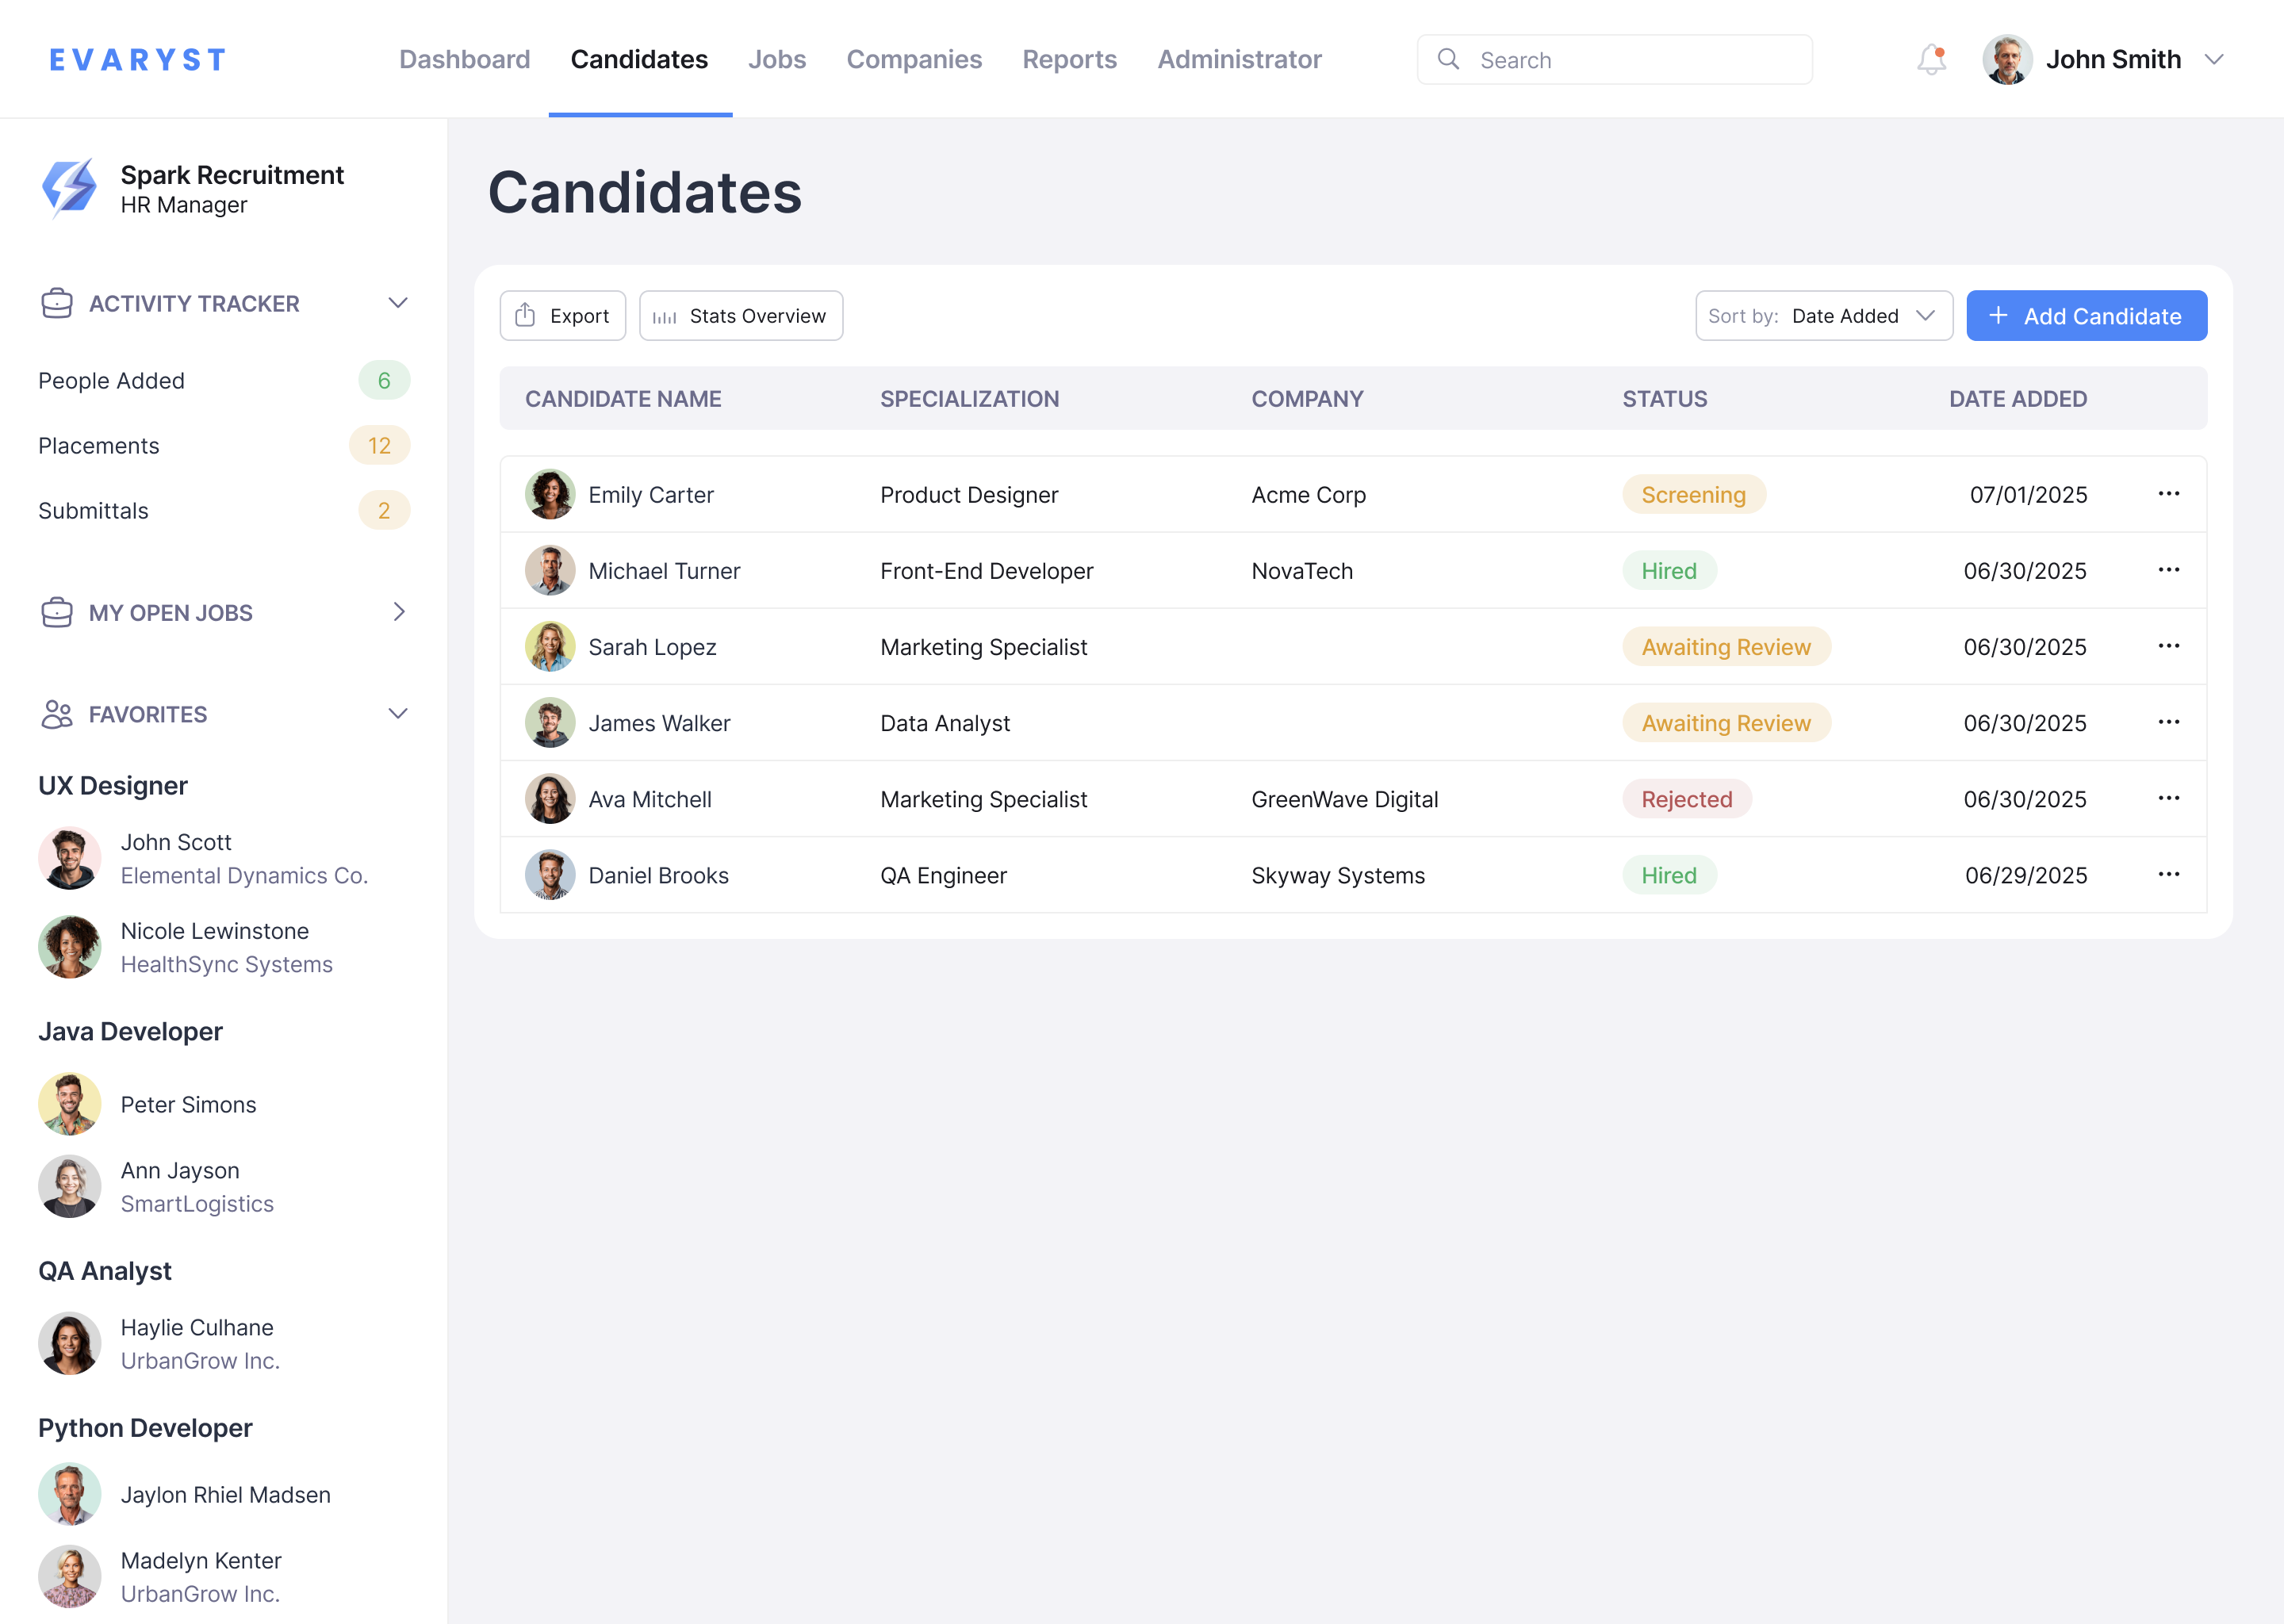Click the Export button
Screen dimensions: 2284x1624
point(562,315)
